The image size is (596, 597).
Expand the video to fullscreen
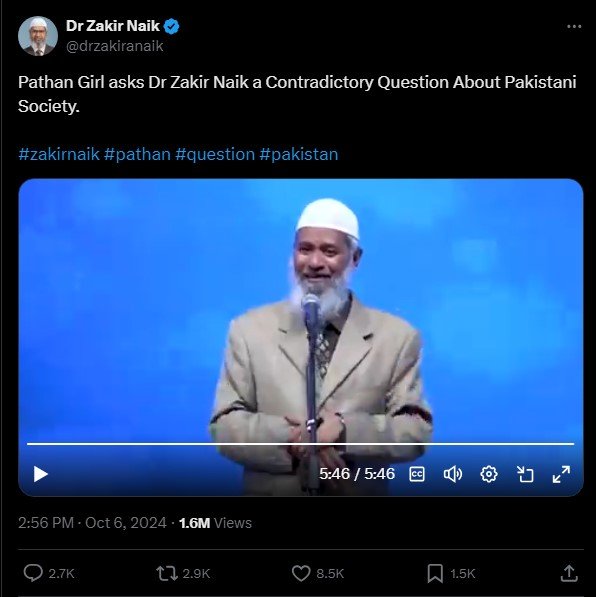[561, 474]
